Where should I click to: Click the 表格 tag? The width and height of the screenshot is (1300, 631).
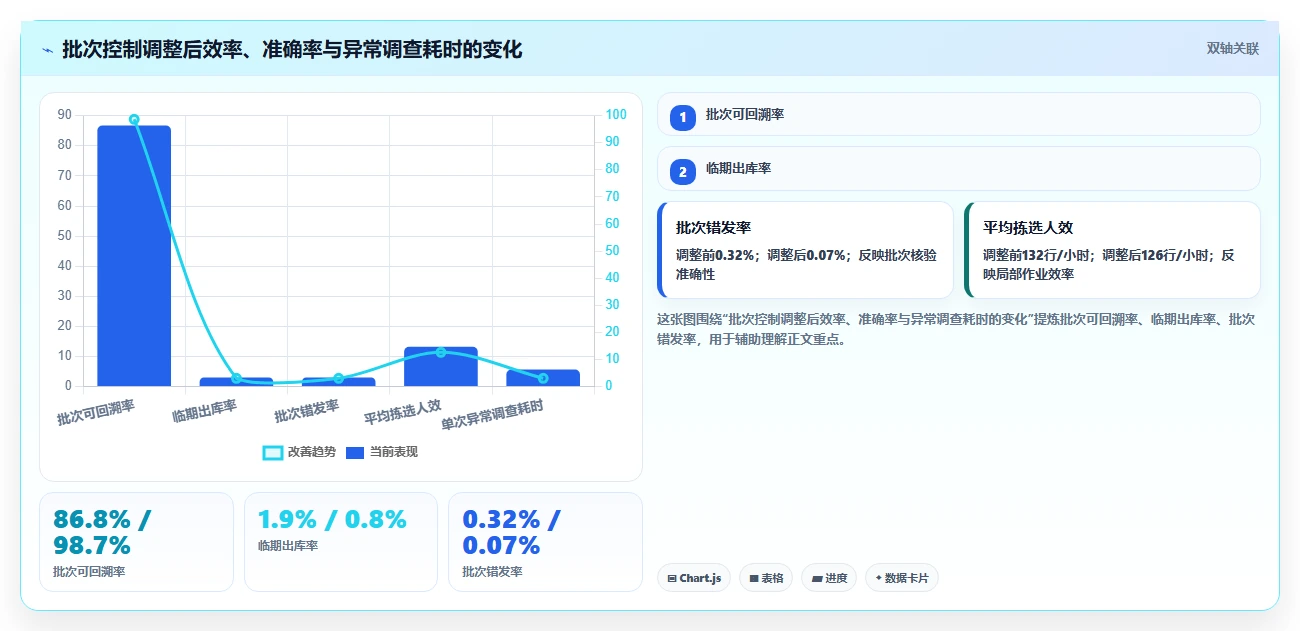[x=766, y=578]
